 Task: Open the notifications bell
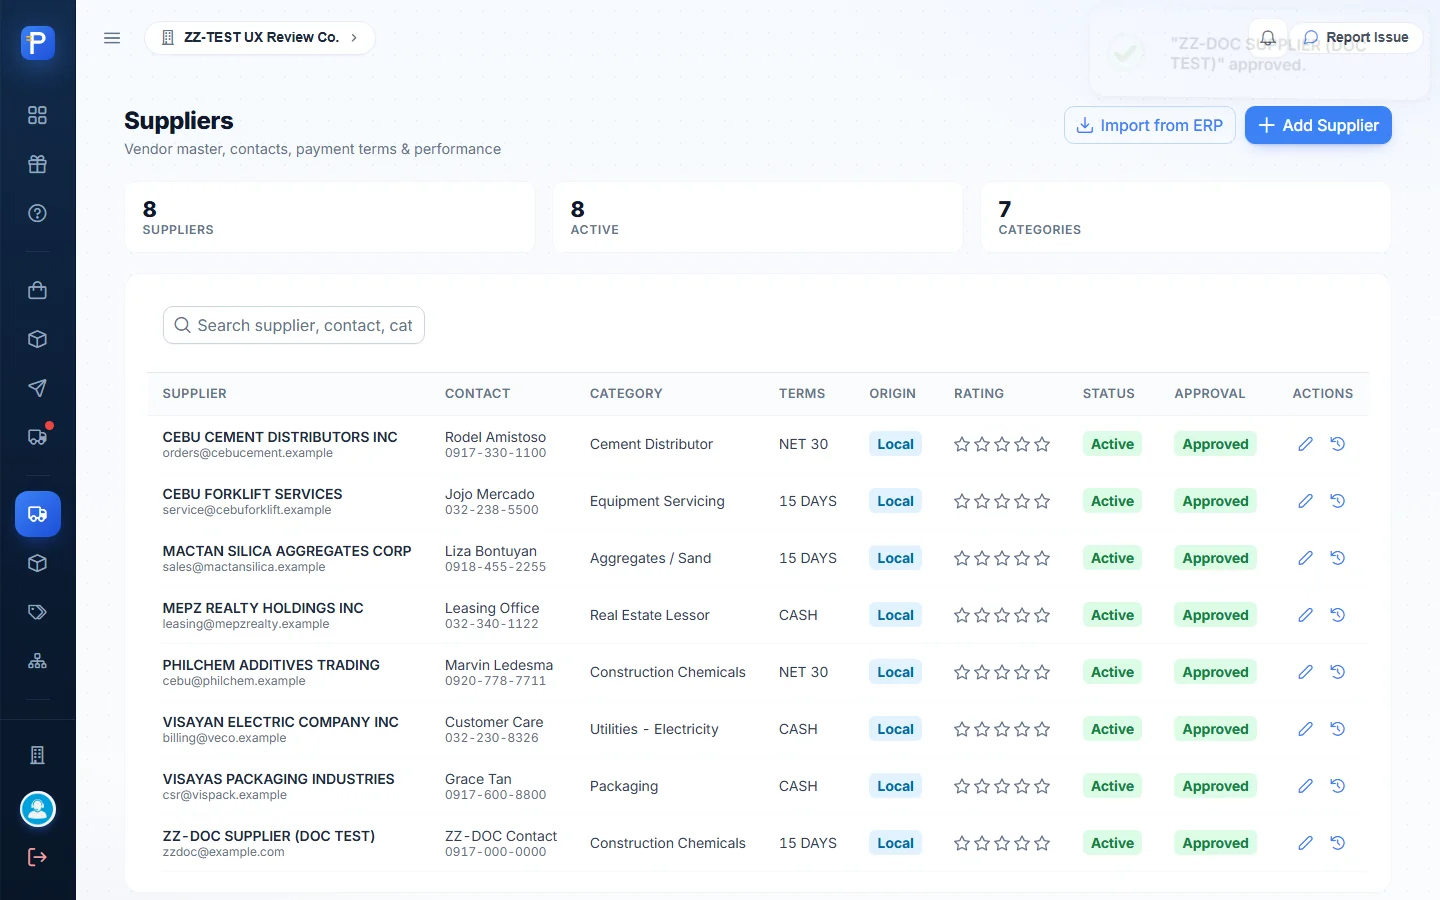(x=1267, y=38)
